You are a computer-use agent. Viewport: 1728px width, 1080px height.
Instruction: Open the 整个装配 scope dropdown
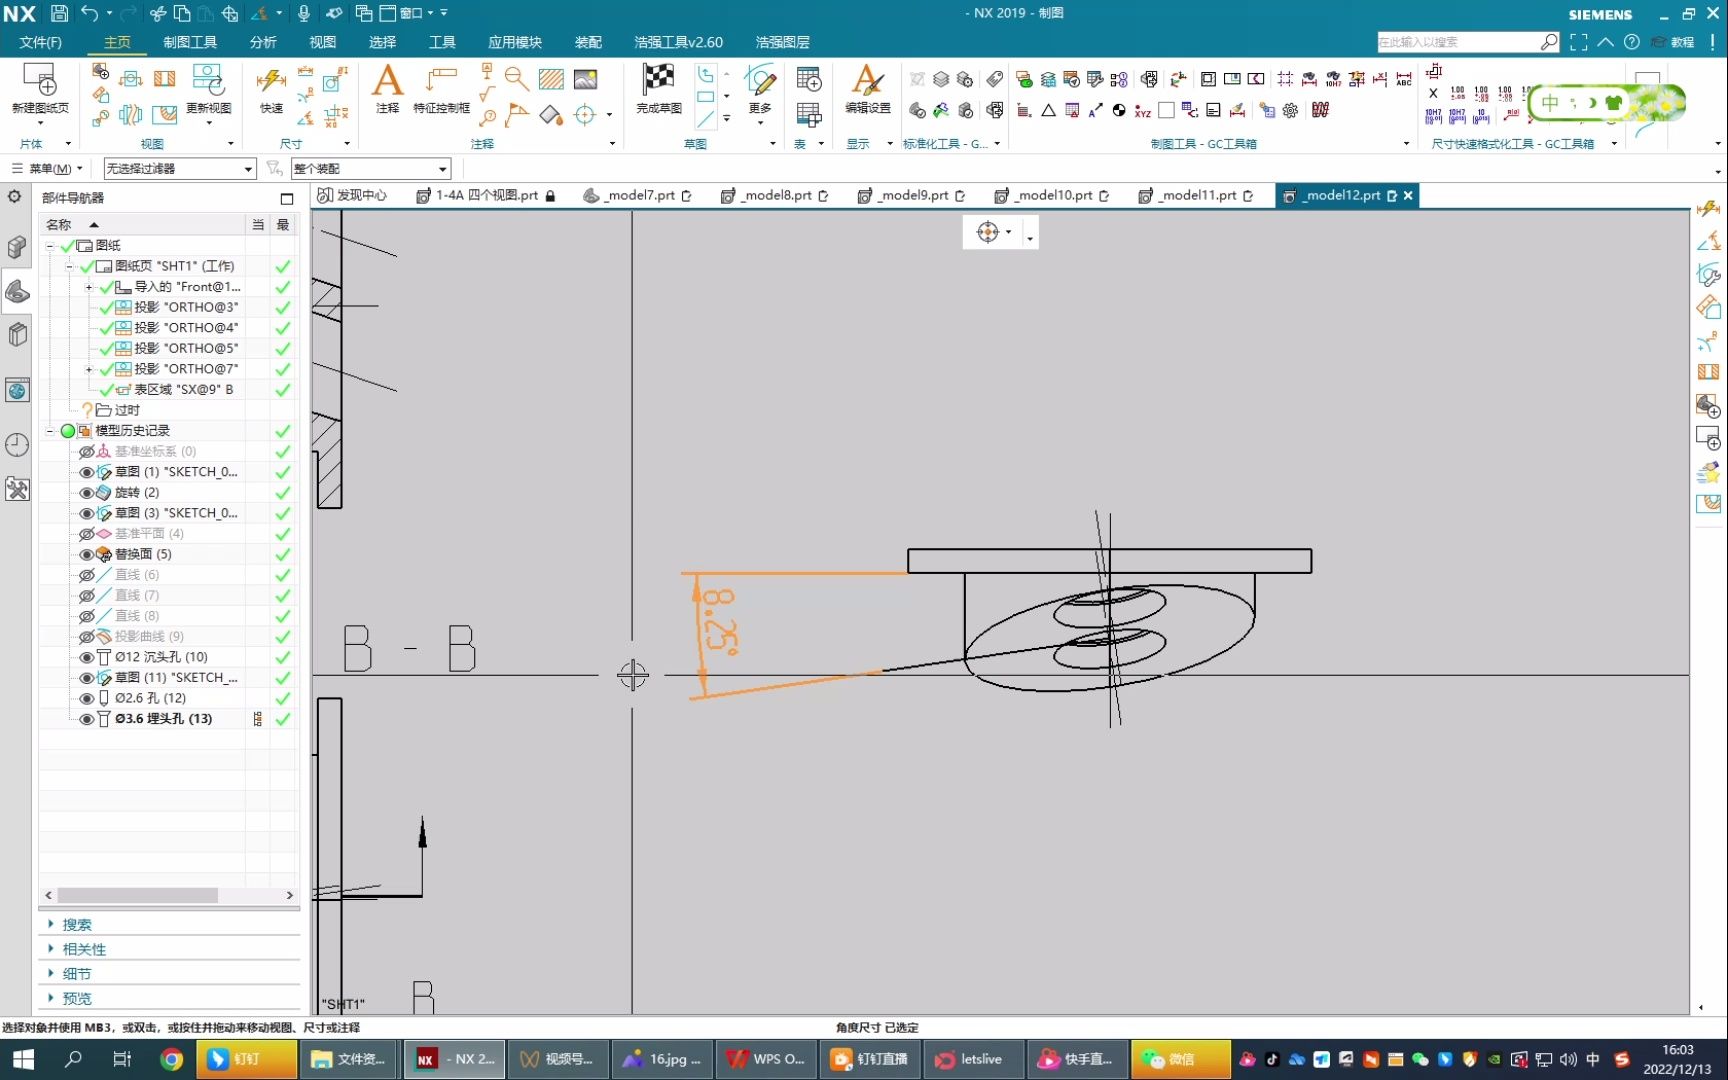coord(370,169)
